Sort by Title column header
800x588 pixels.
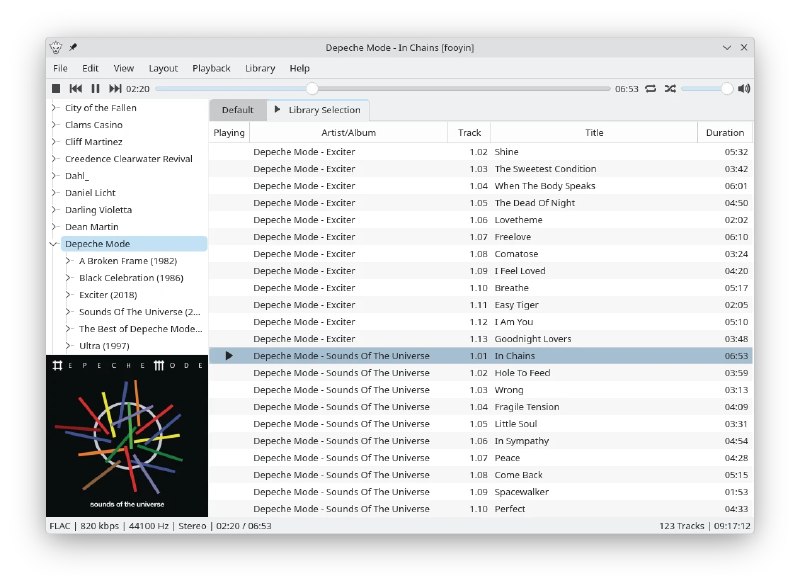click(x=594, y=133)
